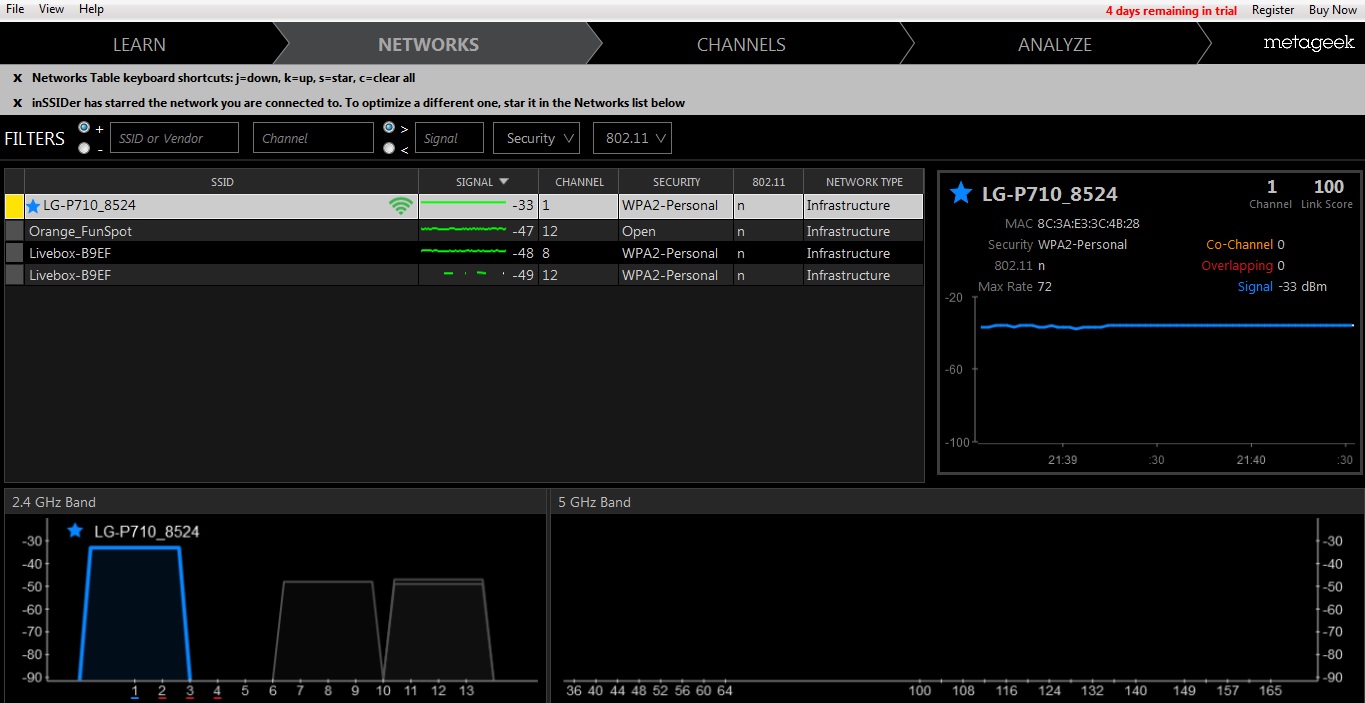1365x703 pixels.
Task: Click the SSID or Vendor filter field
Action: (174, 138)
